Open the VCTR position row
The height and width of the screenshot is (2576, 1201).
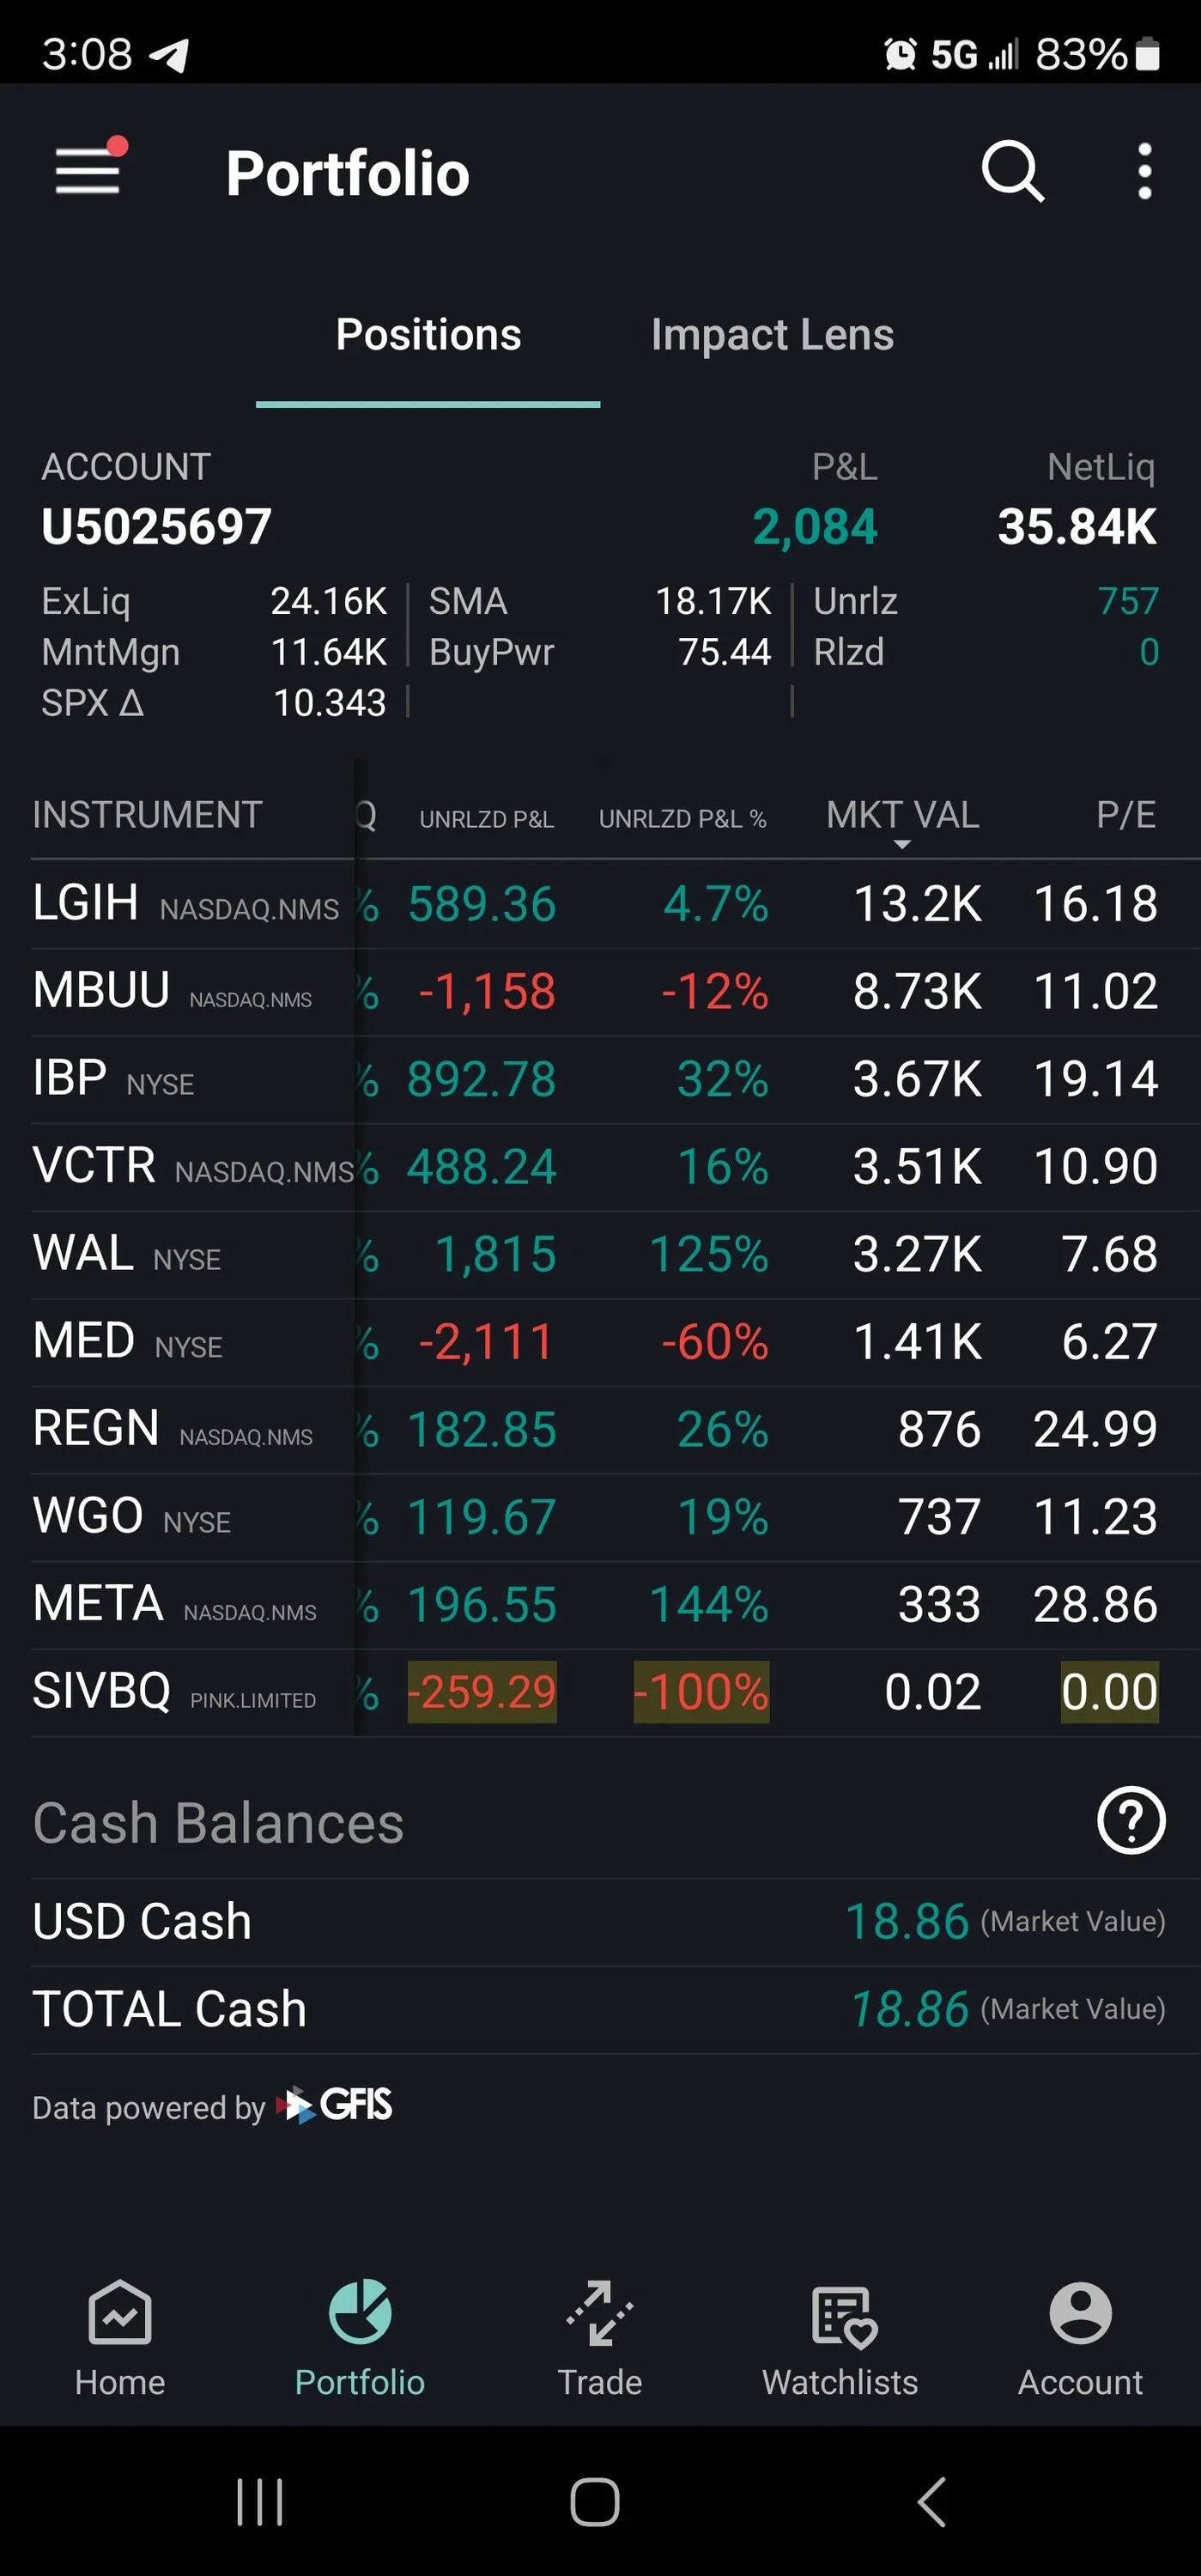pos(600,1167)
